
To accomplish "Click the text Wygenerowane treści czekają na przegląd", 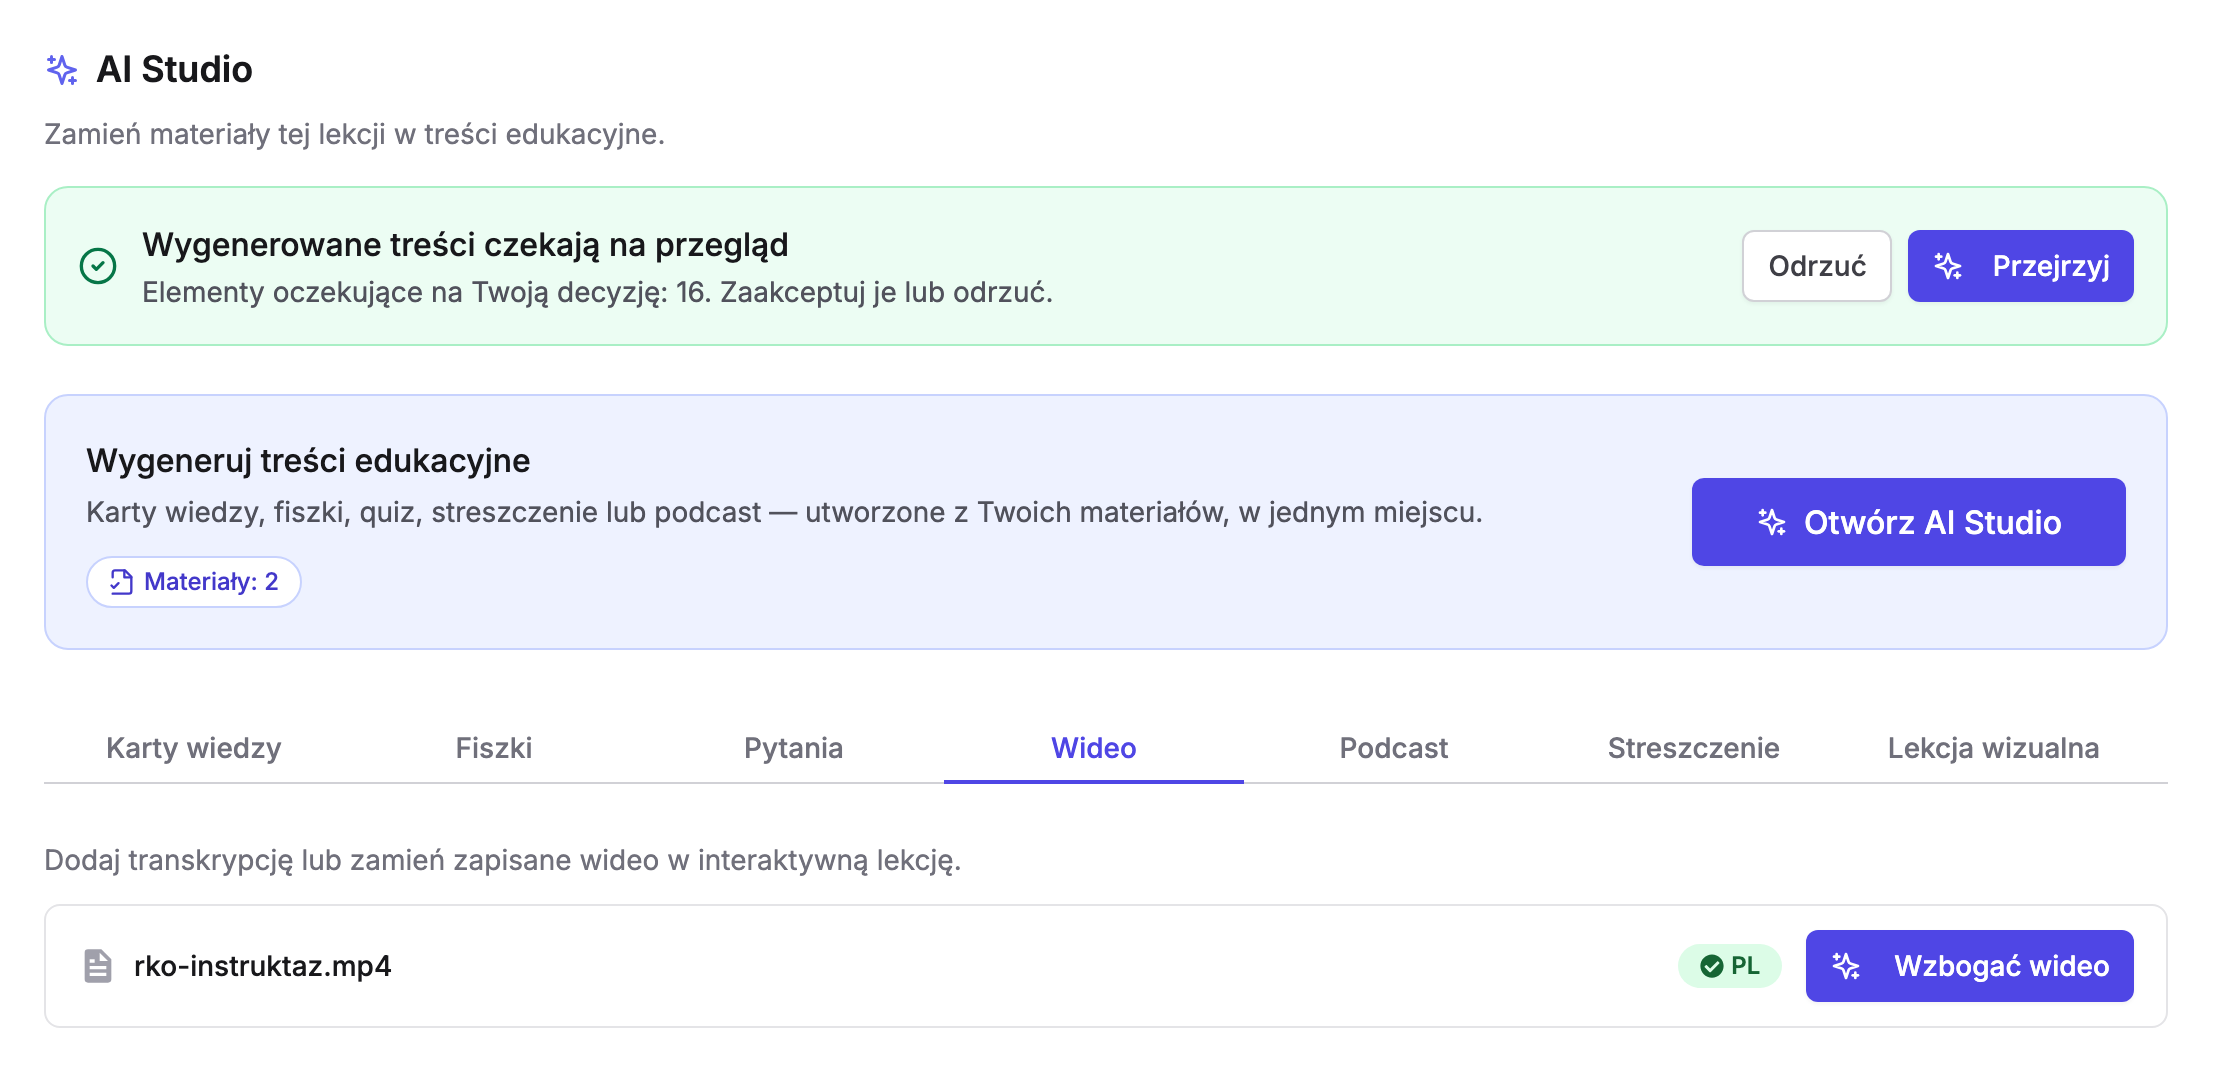I will coord(465,245).
